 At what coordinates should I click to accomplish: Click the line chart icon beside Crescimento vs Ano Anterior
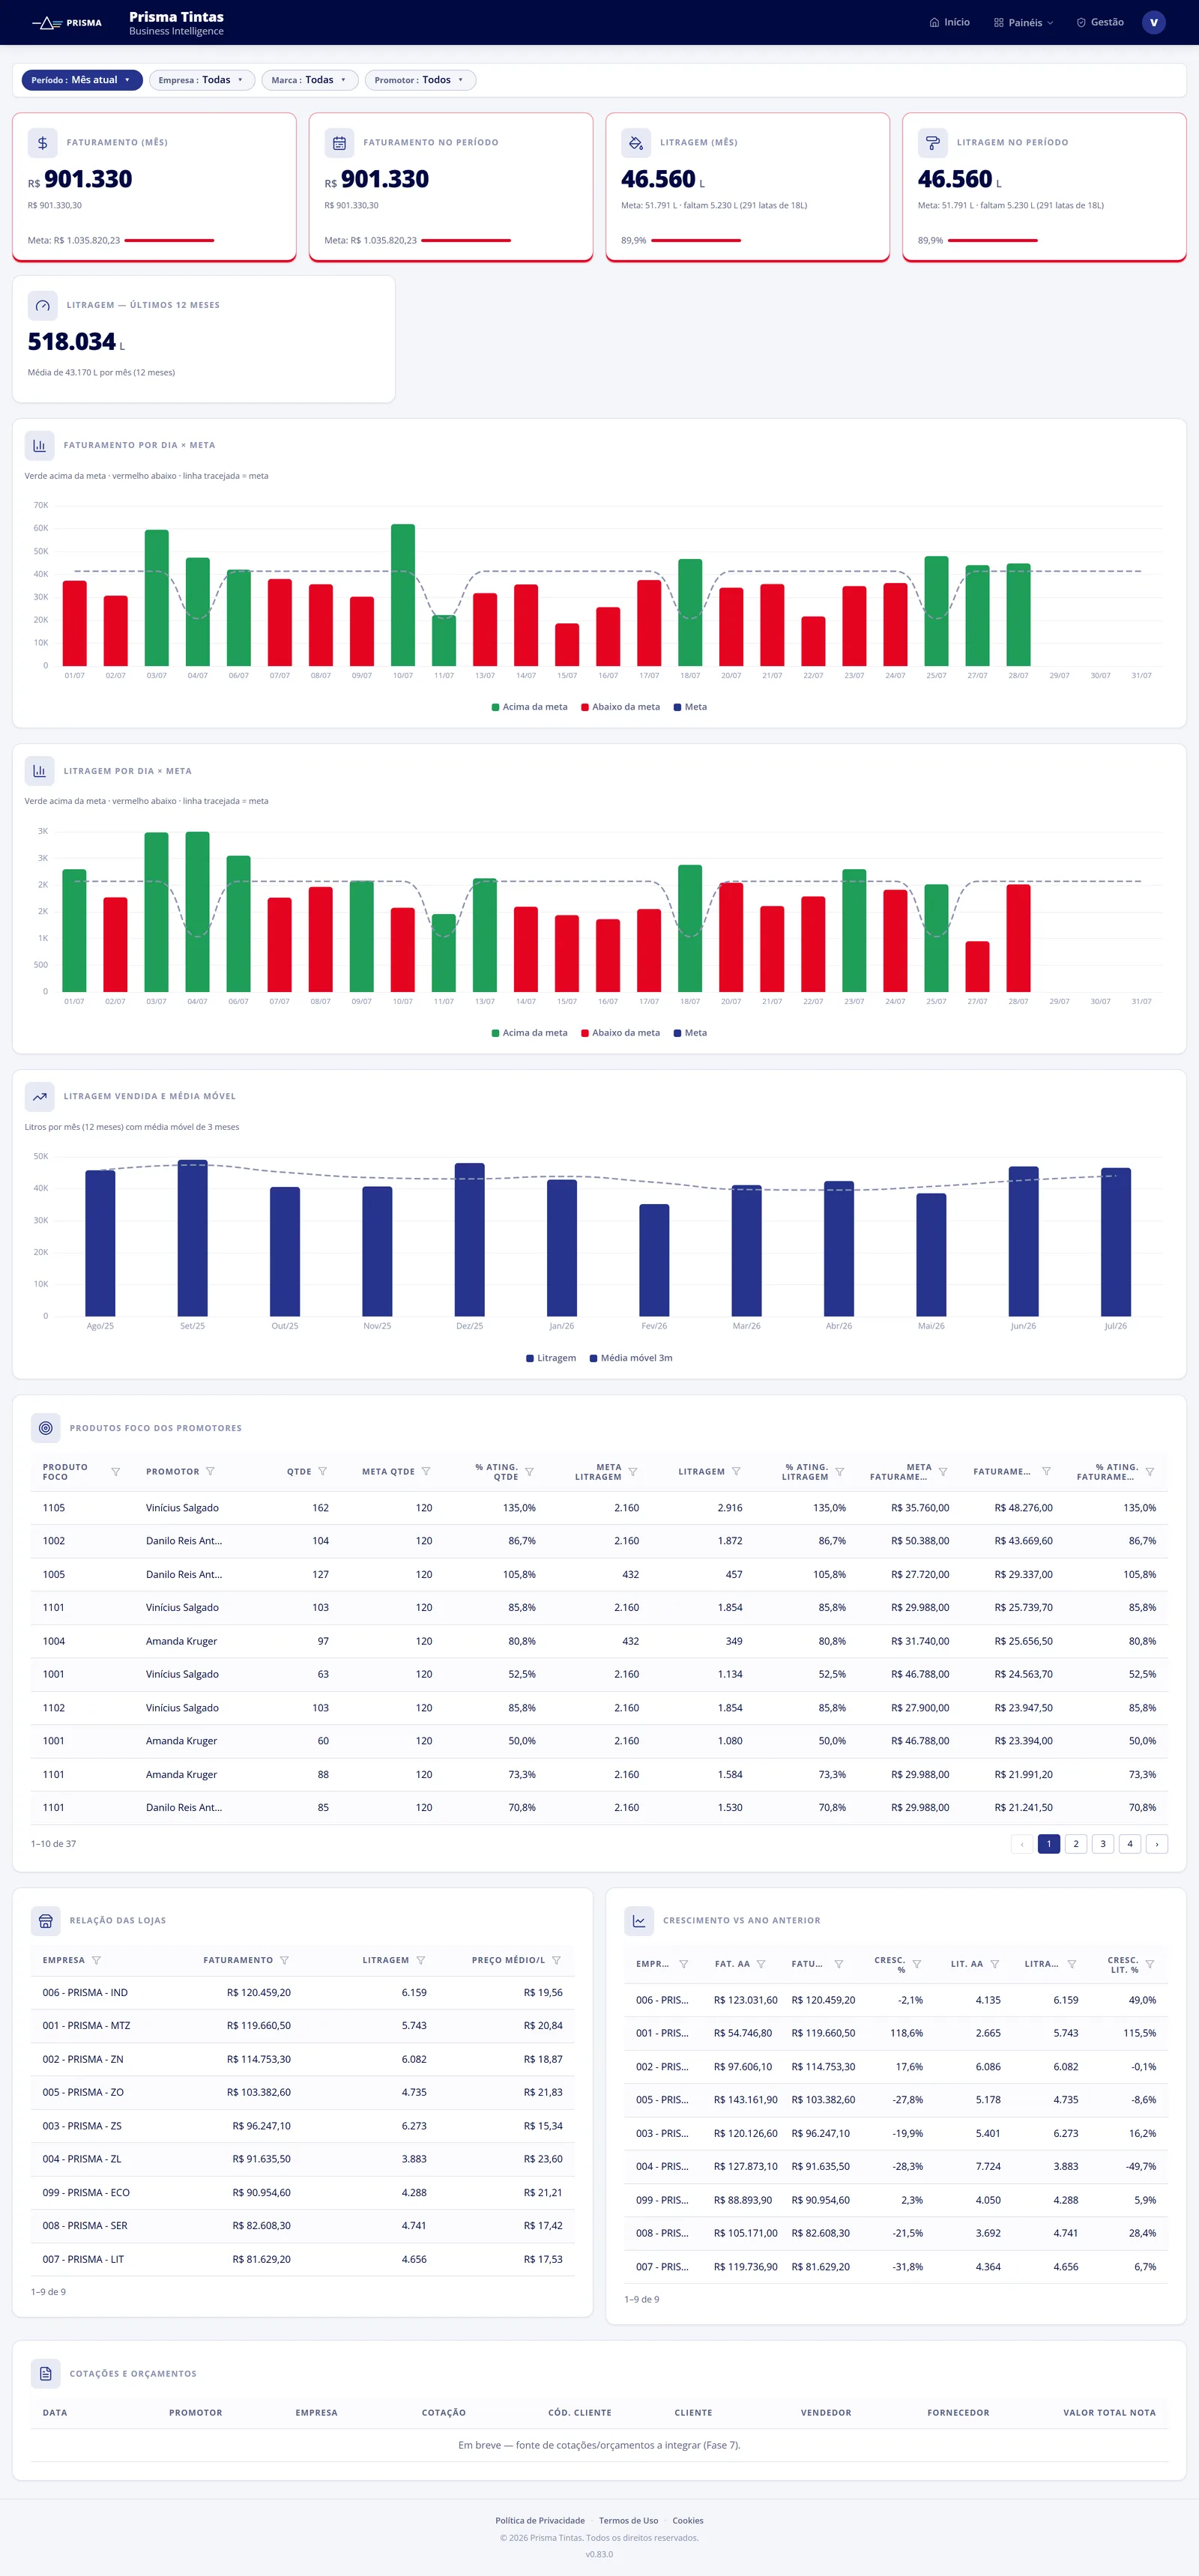[x=639, y=1920]
